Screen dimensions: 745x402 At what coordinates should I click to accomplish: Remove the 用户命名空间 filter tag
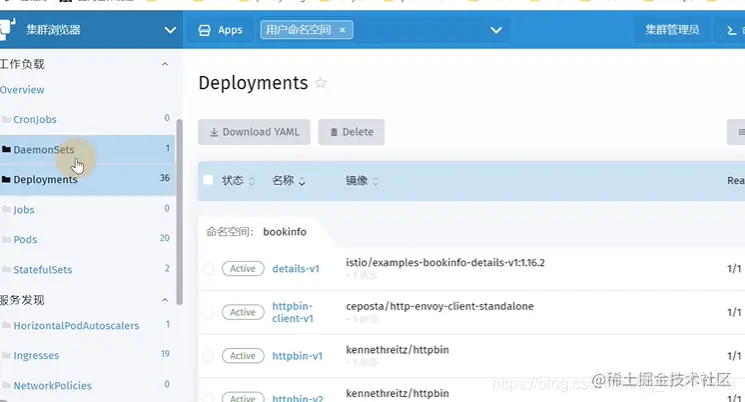pos(342,30)
